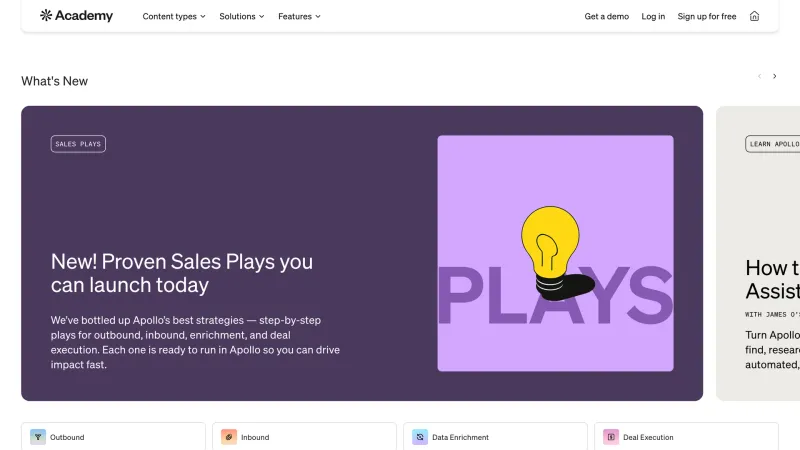Click the Data Enrichment icon
800x450 pixels.
point(420,437)
